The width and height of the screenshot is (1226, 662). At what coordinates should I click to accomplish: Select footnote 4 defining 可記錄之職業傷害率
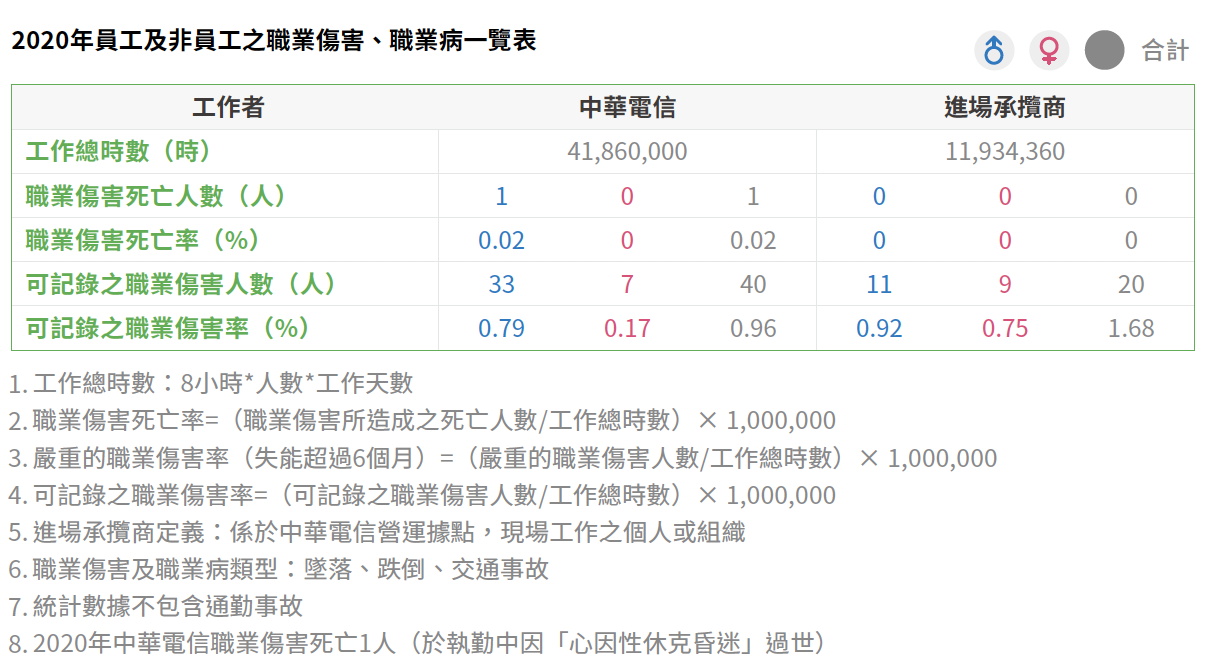click(422, 495)
